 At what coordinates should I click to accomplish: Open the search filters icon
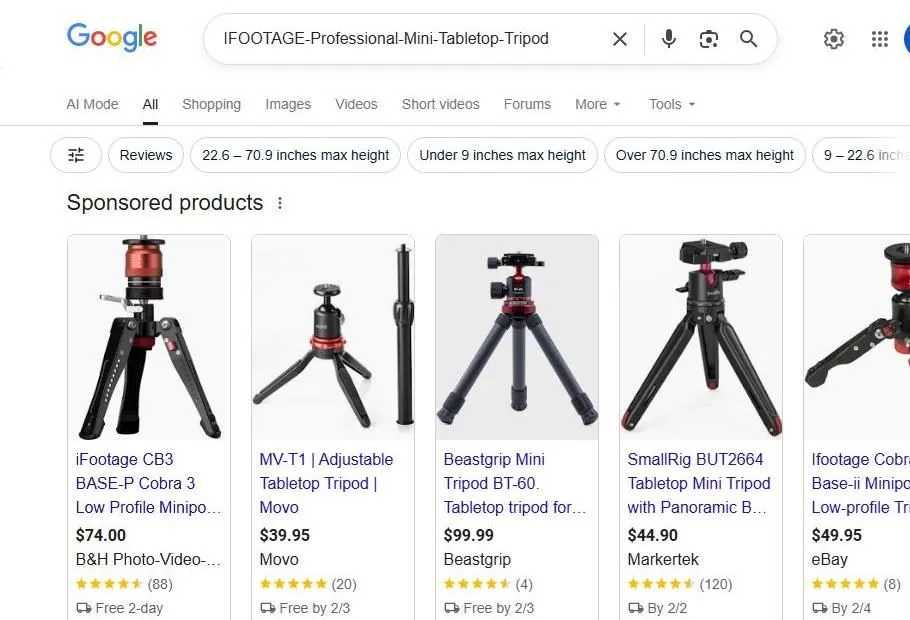point(75,155)
